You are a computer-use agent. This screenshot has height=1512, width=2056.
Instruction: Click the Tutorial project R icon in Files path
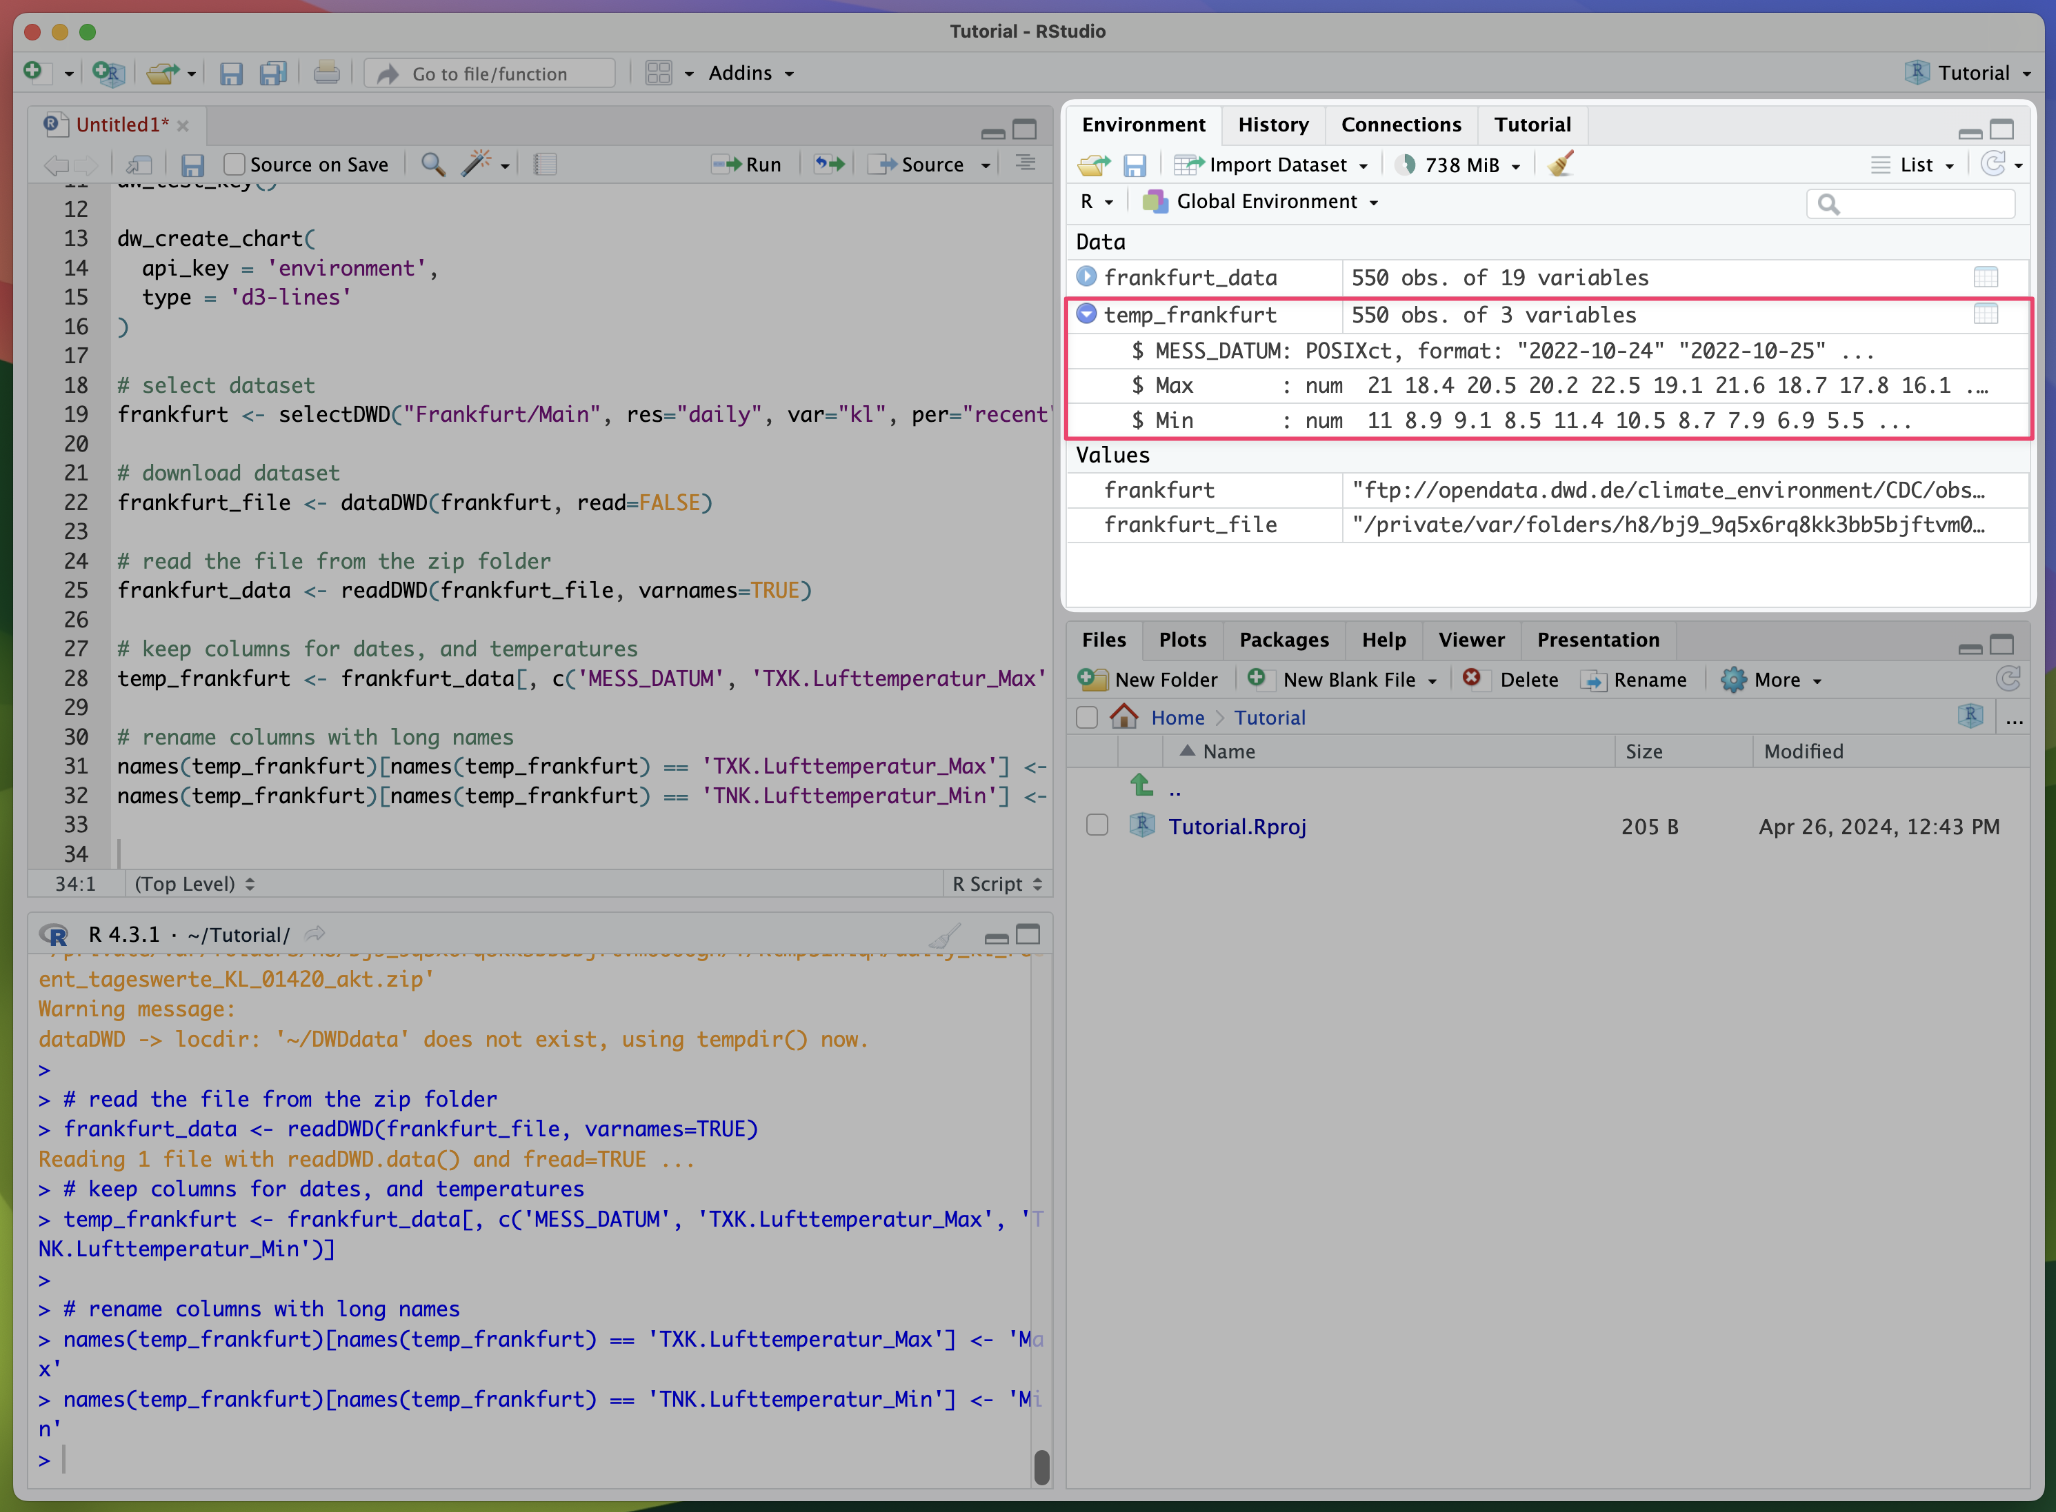1971,716
